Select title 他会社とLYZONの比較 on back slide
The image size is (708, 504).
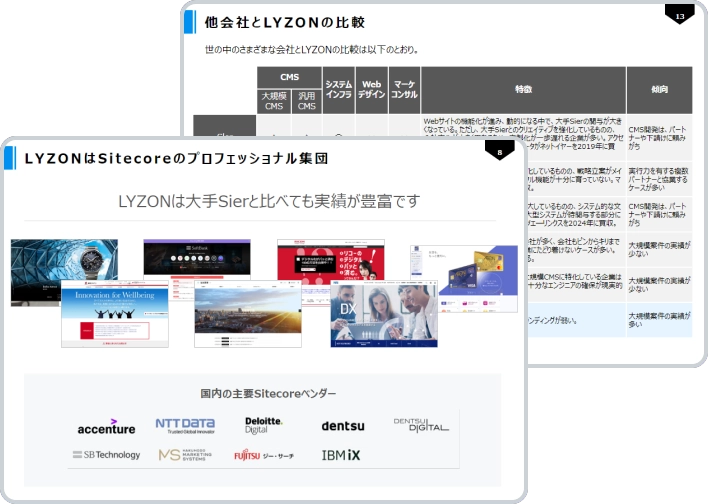click(x=284, y=22)
